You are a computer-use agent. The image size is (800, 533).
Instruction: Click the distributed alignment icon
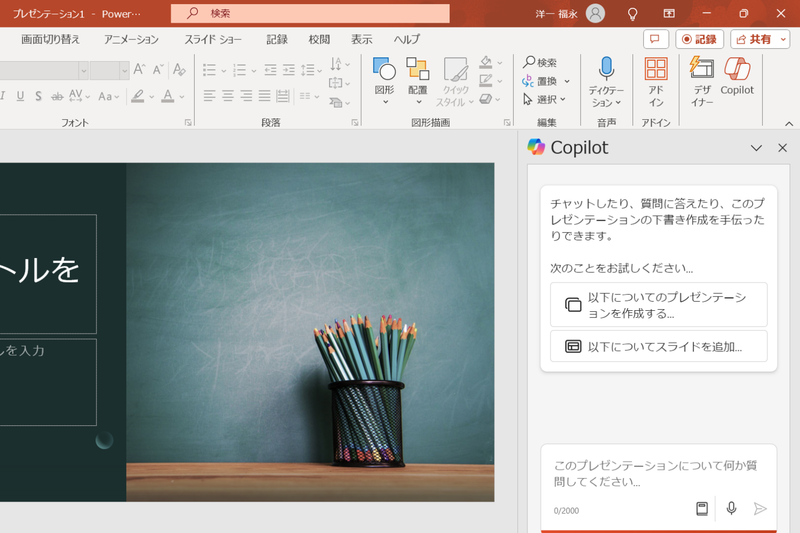tap(283, 95)
